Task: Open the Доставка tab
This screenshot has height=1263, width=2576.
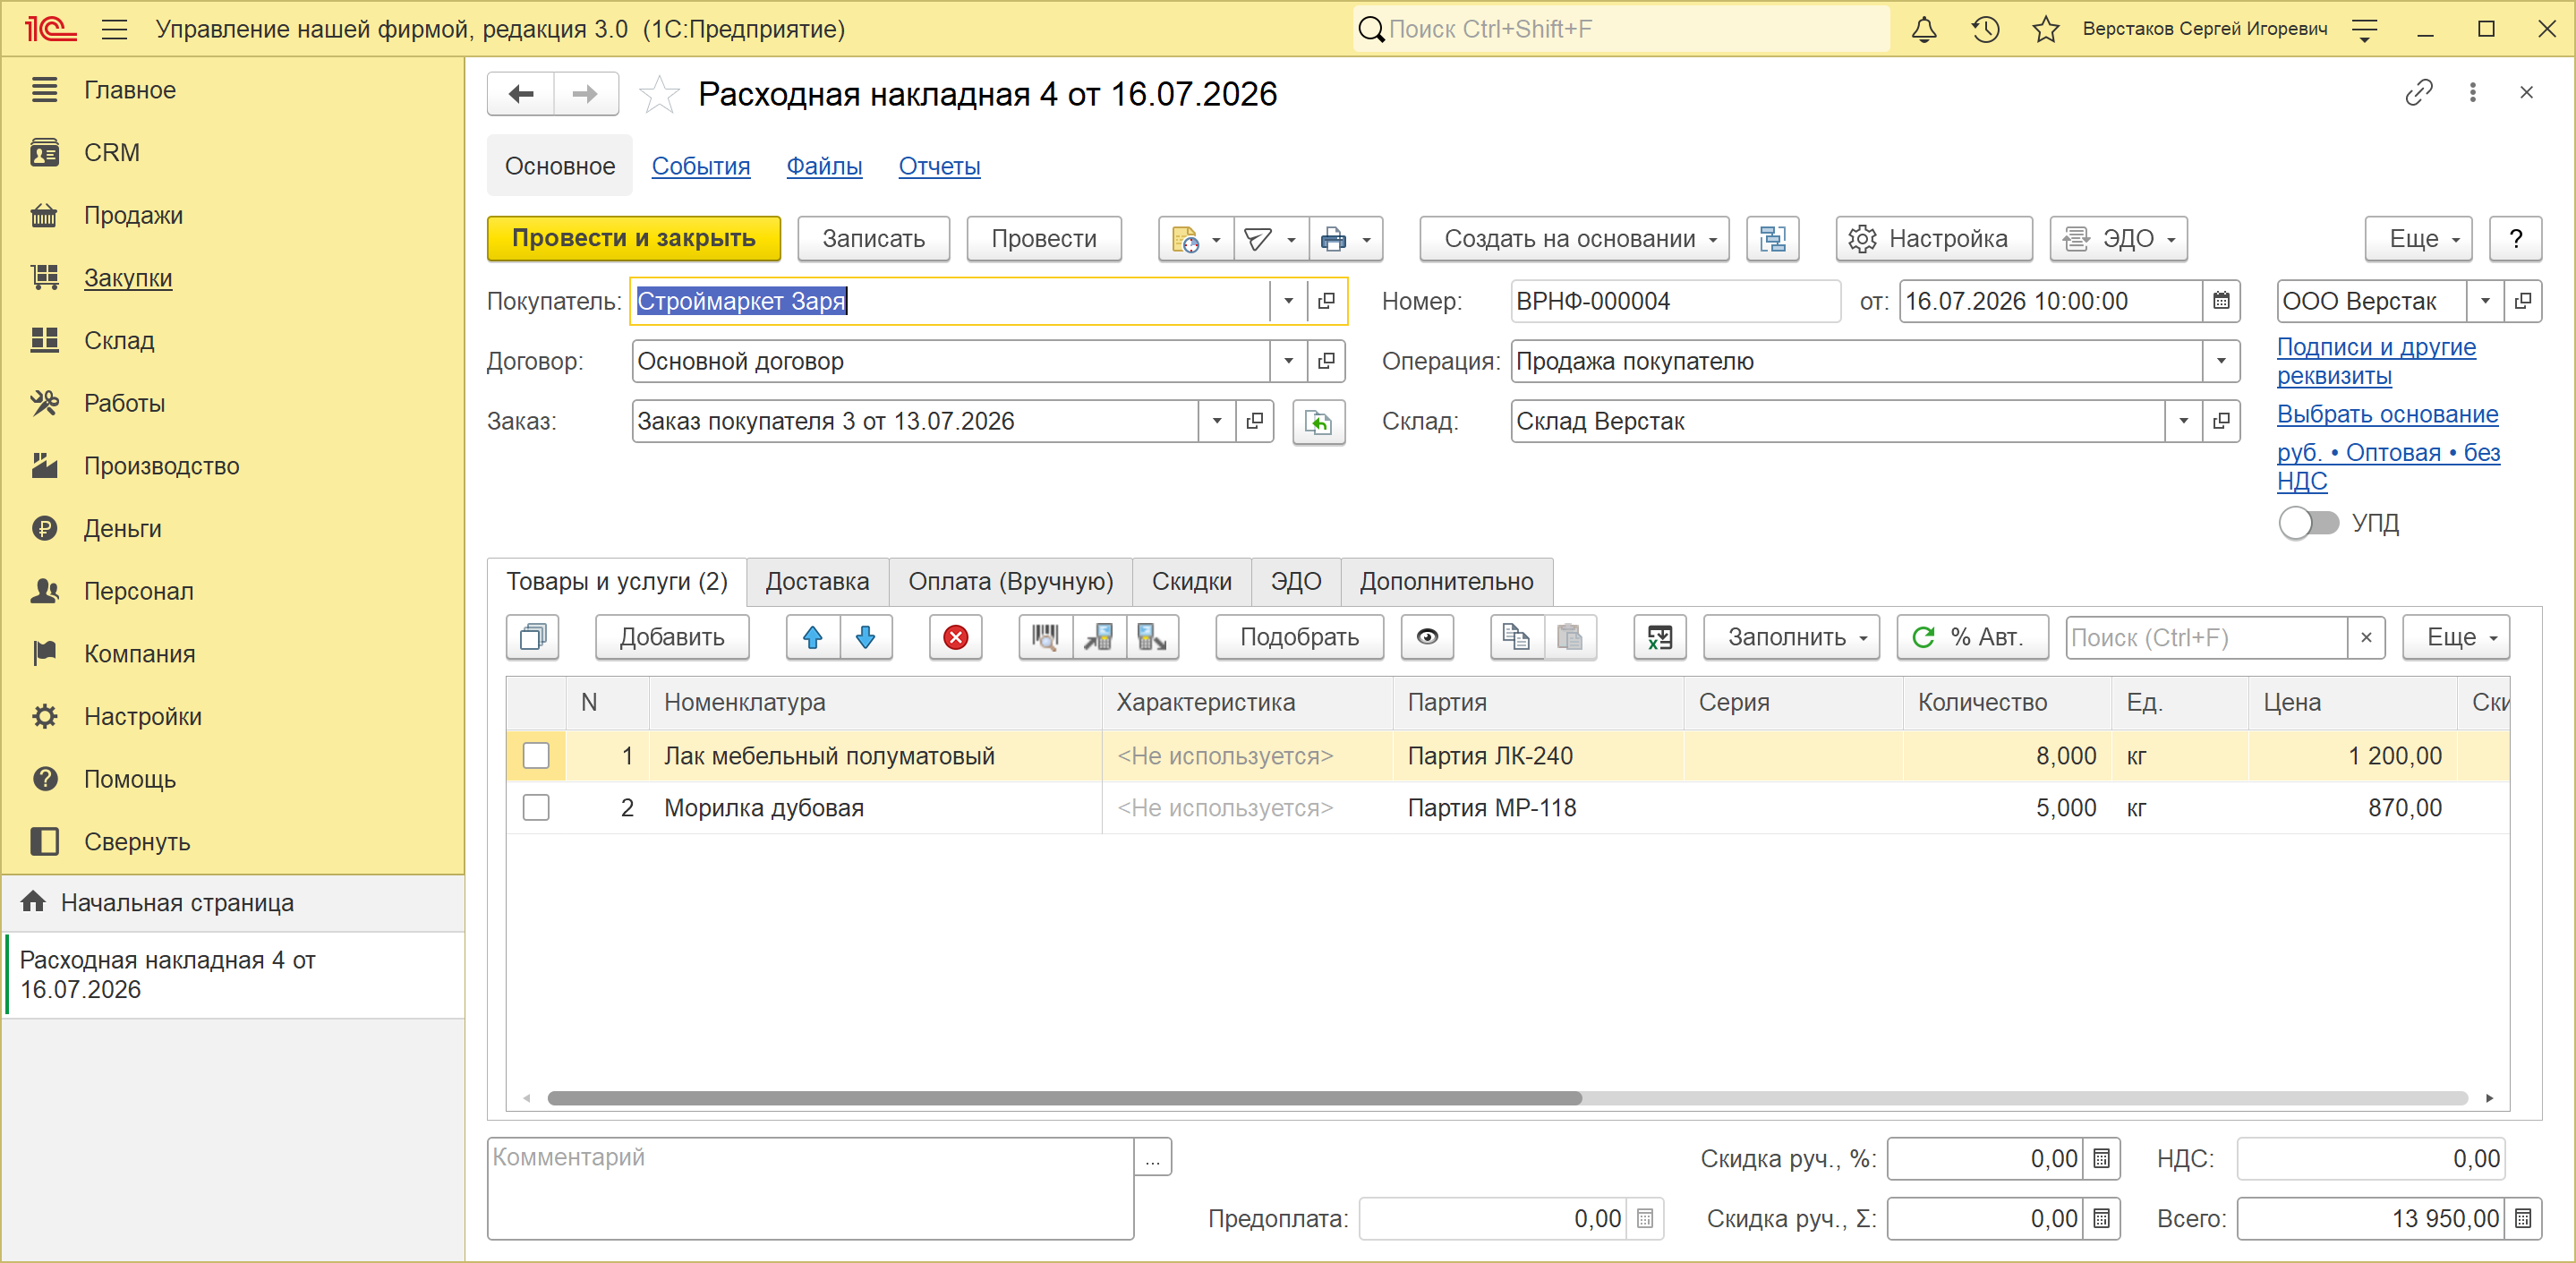Action: click(817, 581)
